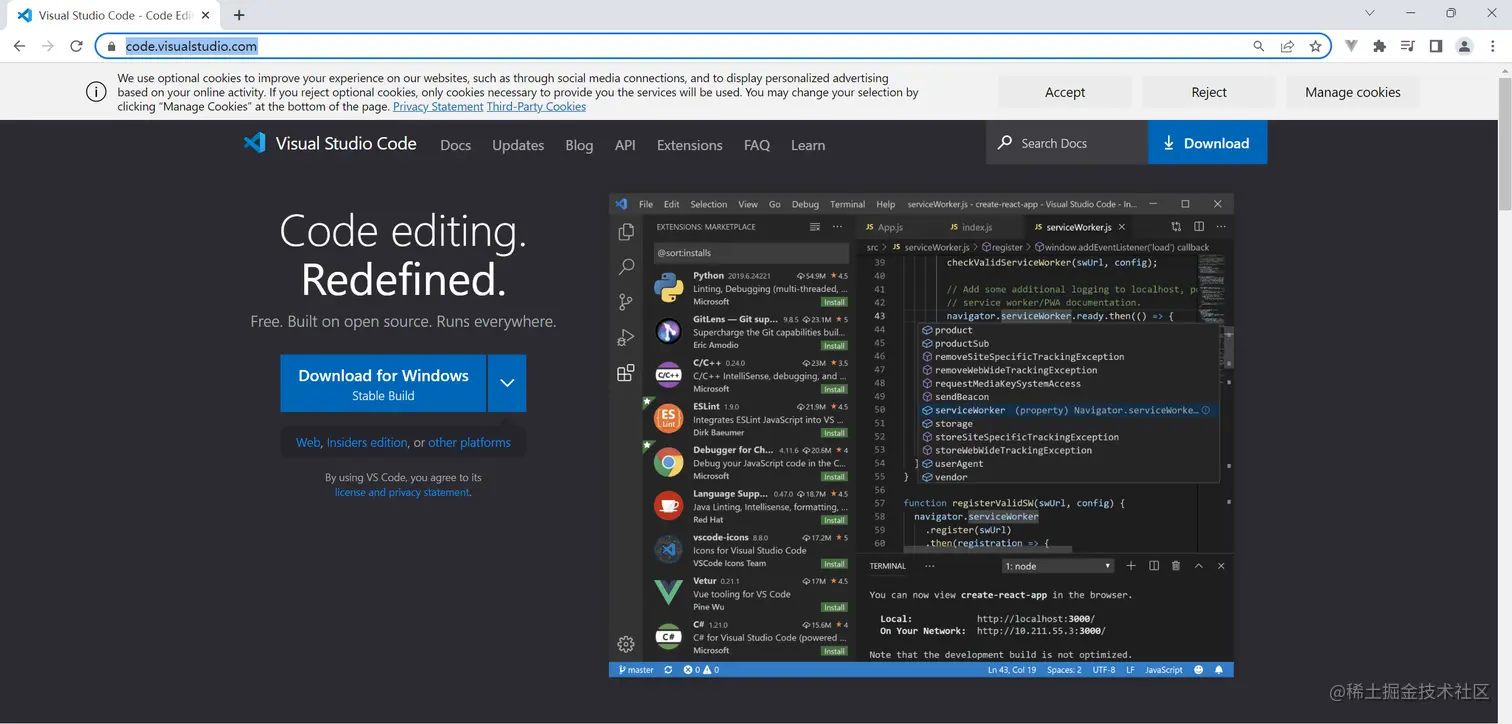
Task: Open the '1: node' terminal selector
Action: click(1059, 566)
